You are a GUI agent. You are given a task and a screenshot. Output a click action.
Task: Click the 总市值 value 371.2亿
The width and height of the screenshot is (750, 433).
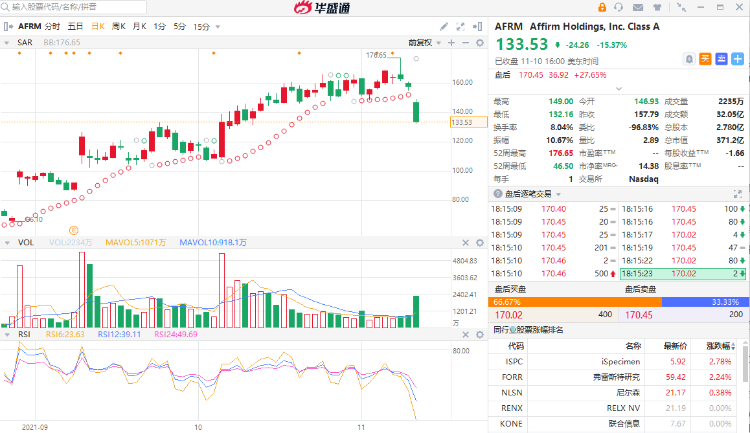(730, 140)
